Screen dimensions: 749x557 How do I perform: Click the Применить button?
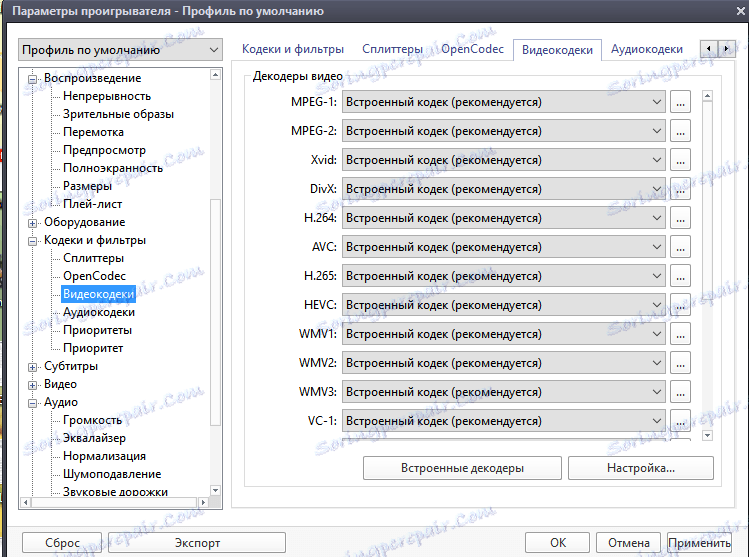[x=699, y=543]
